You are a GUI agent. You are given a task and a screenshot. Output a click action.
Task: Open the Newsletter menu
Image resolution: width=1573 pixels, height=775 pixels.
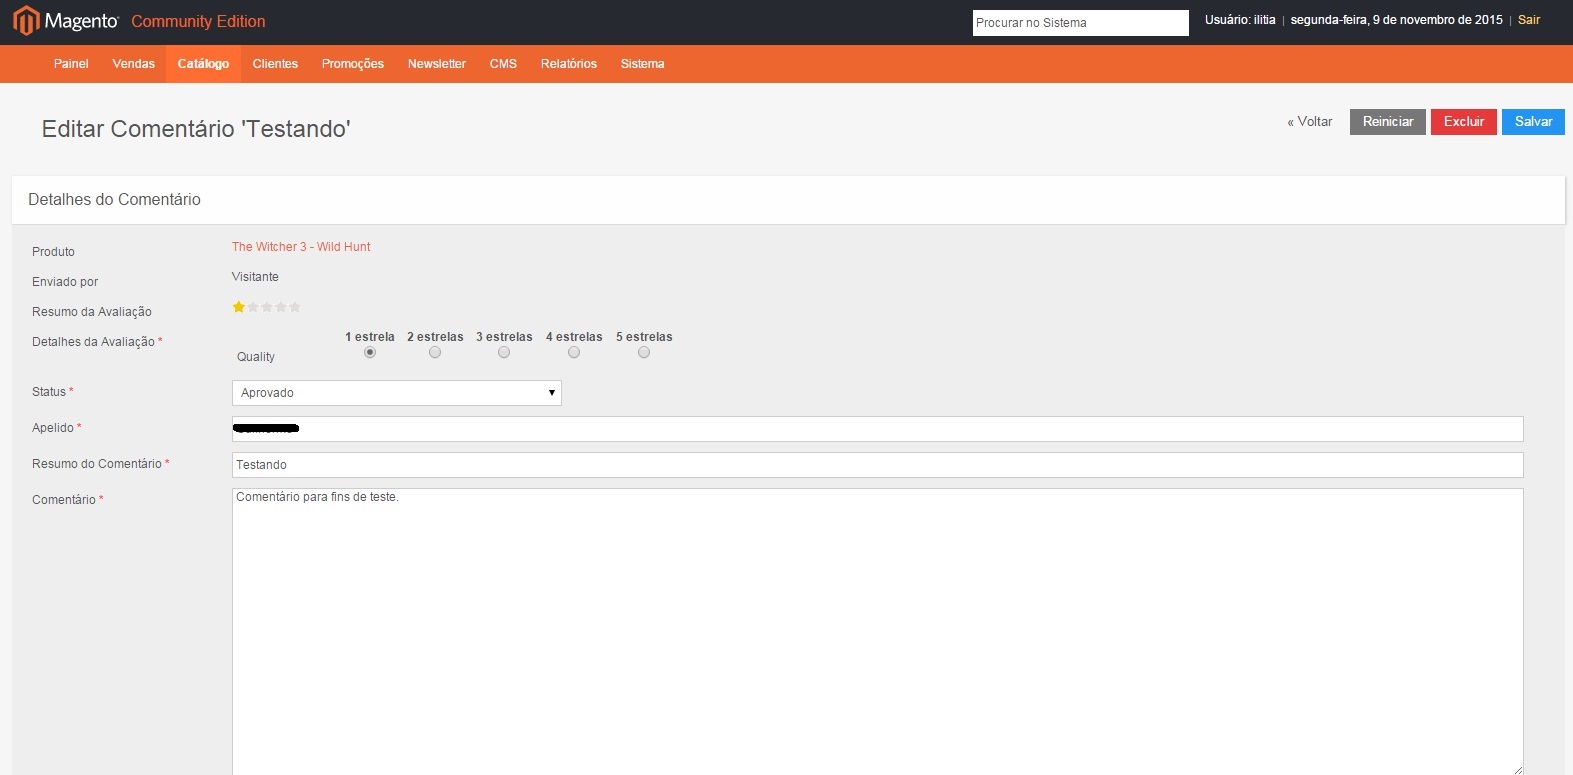point(437,64)
